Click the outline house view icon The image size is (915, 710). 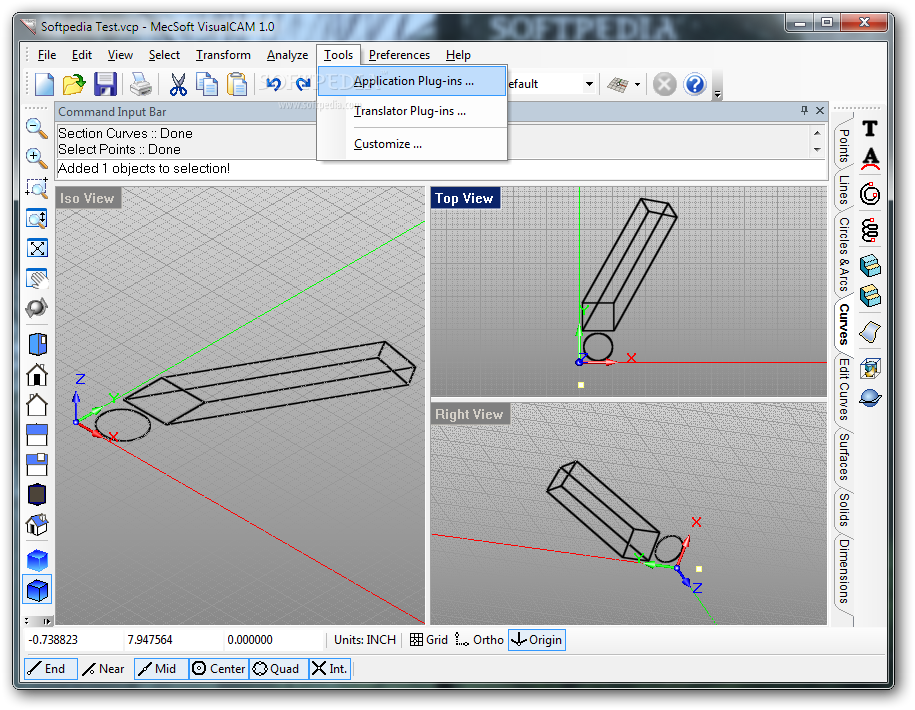37,404
